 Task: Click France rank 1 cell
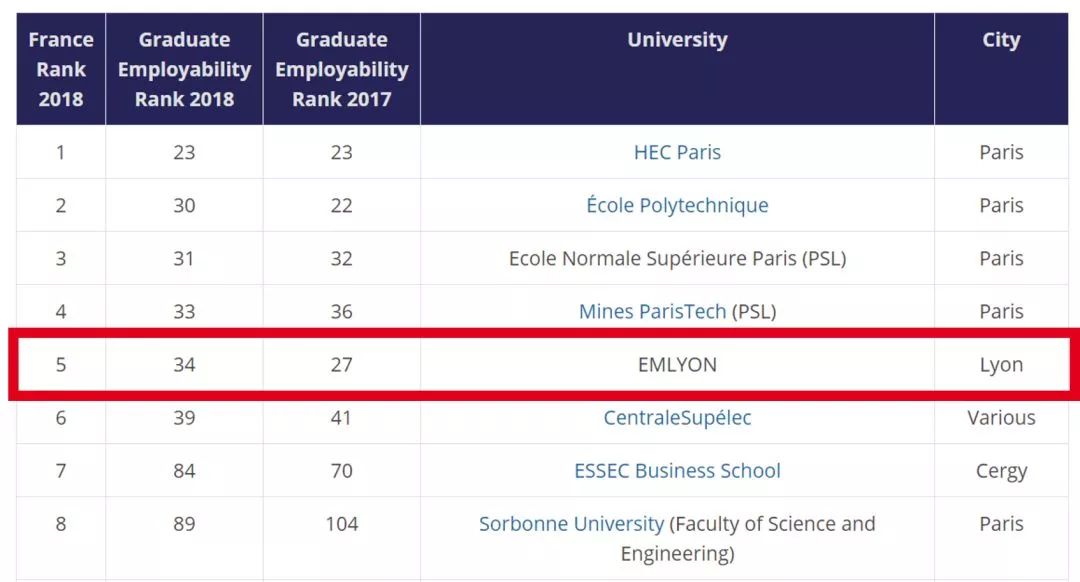pos(61,152)
